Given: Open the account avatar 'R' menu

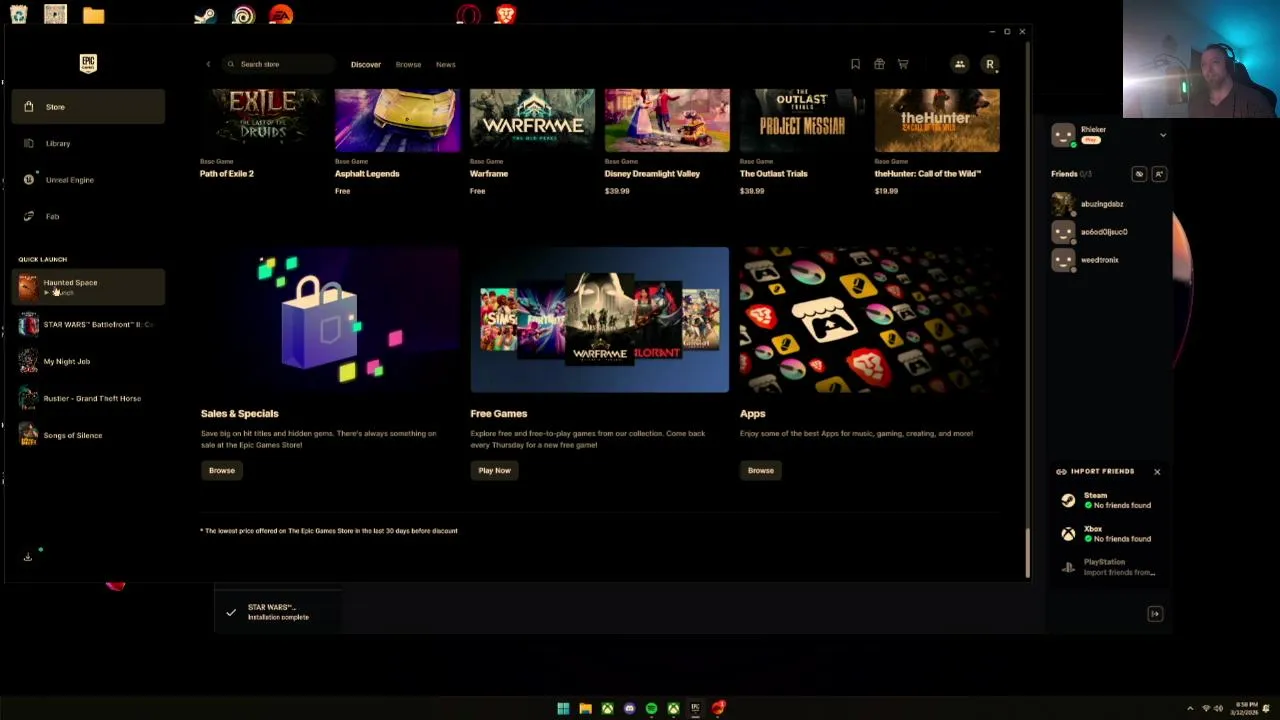Looking at the screenshot, I should (990, 64).
